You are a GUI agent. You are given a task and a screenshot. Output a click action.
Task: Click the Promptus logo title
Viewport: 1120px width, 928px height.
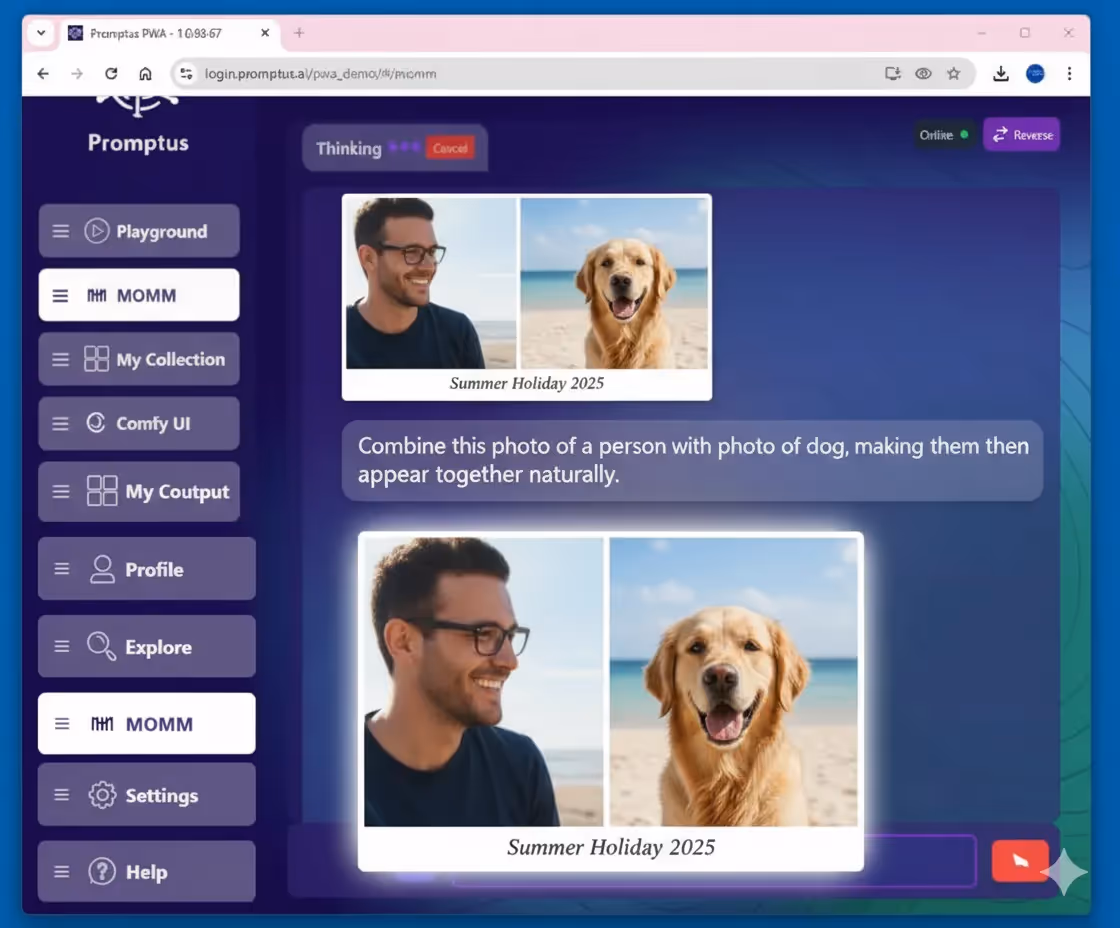(139, 143)
